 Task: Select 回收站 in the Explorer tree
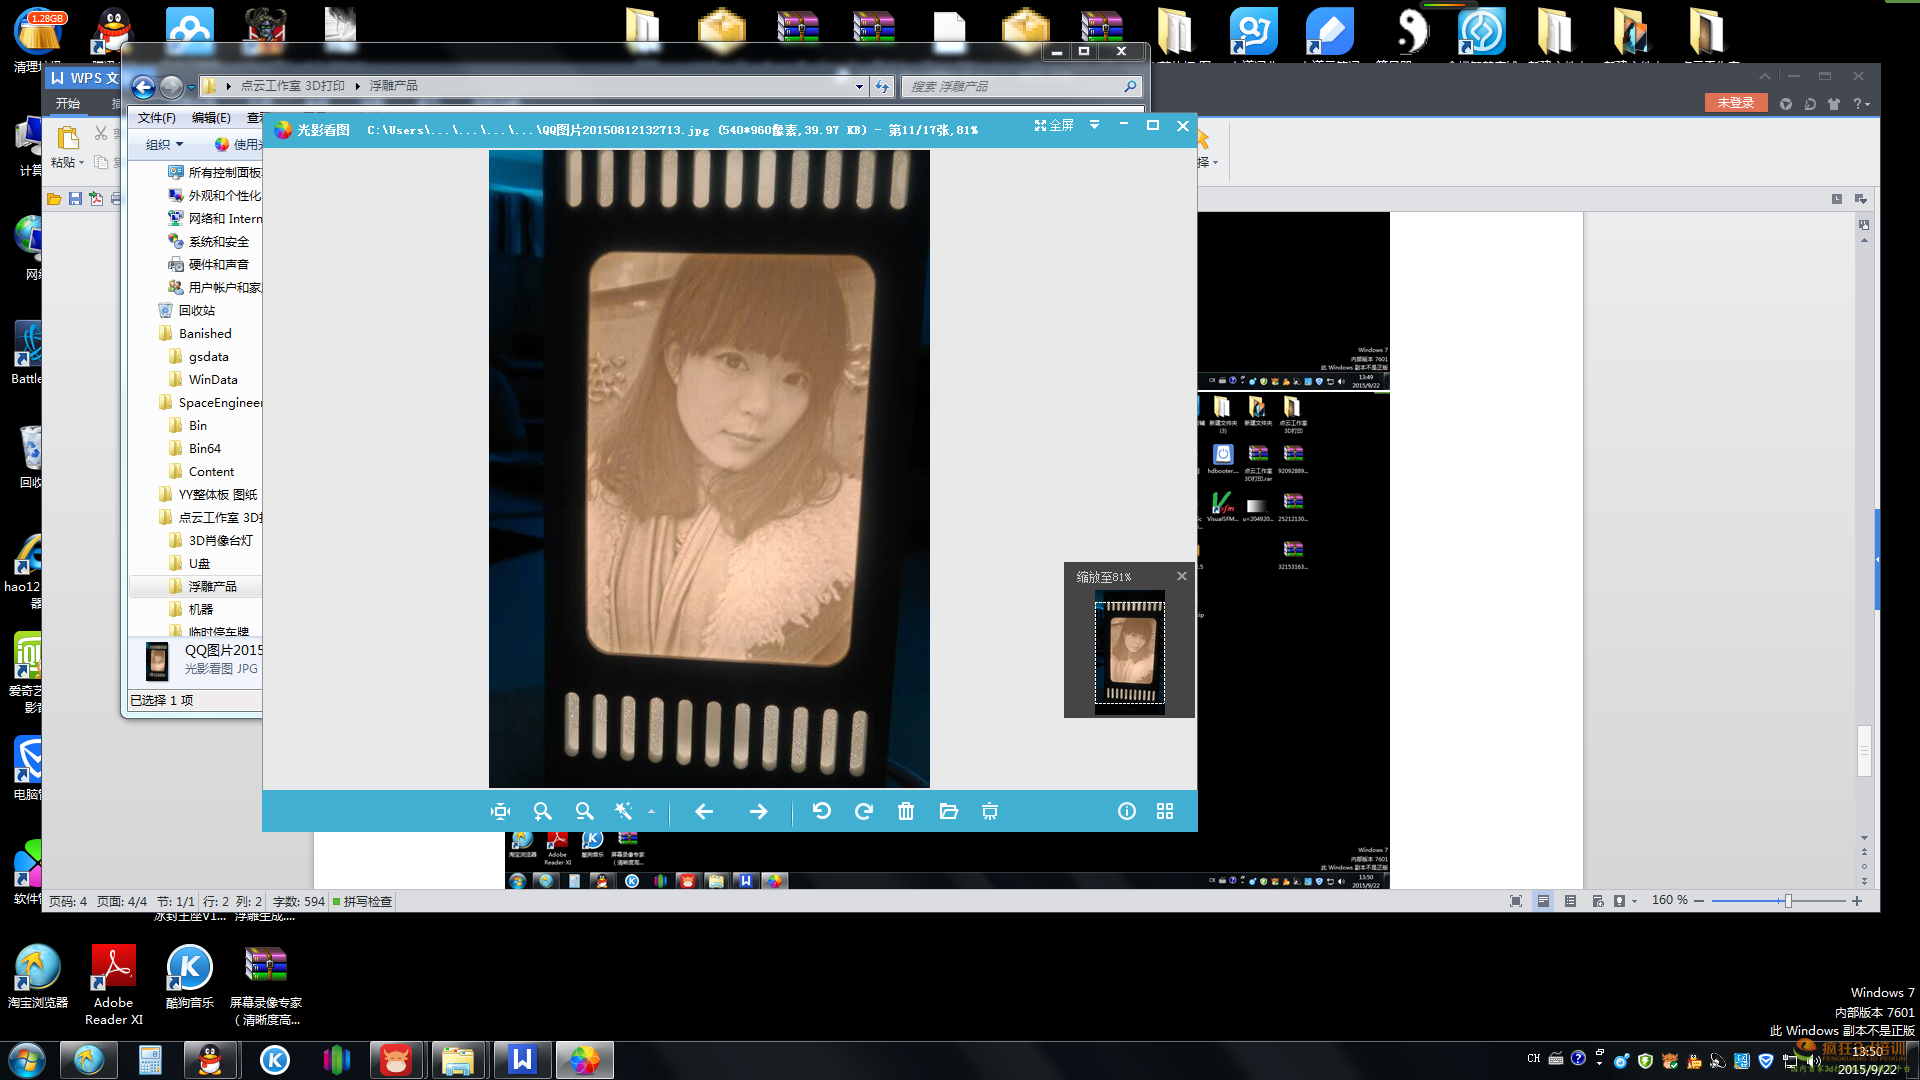[x=196, y=311]
